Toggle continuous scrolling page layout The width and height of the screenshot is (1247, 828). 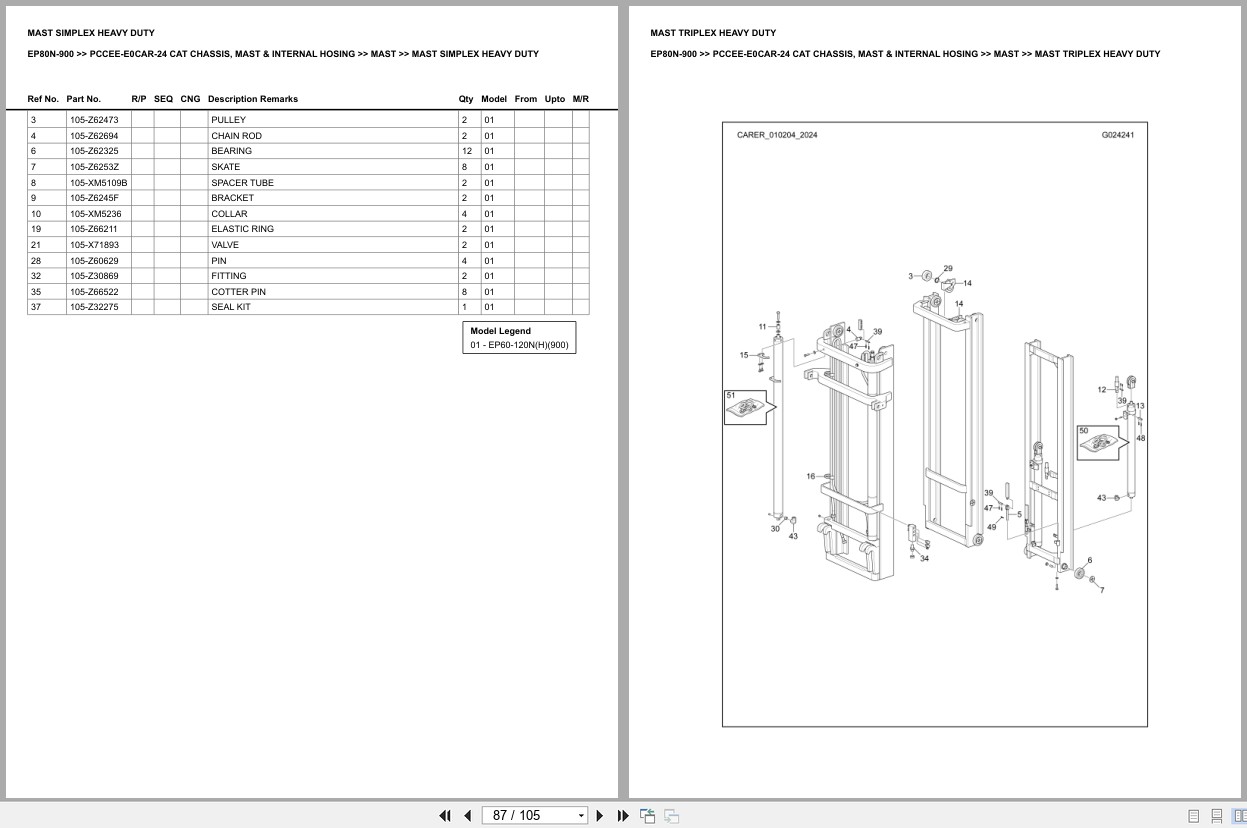tap(1215, 815)
